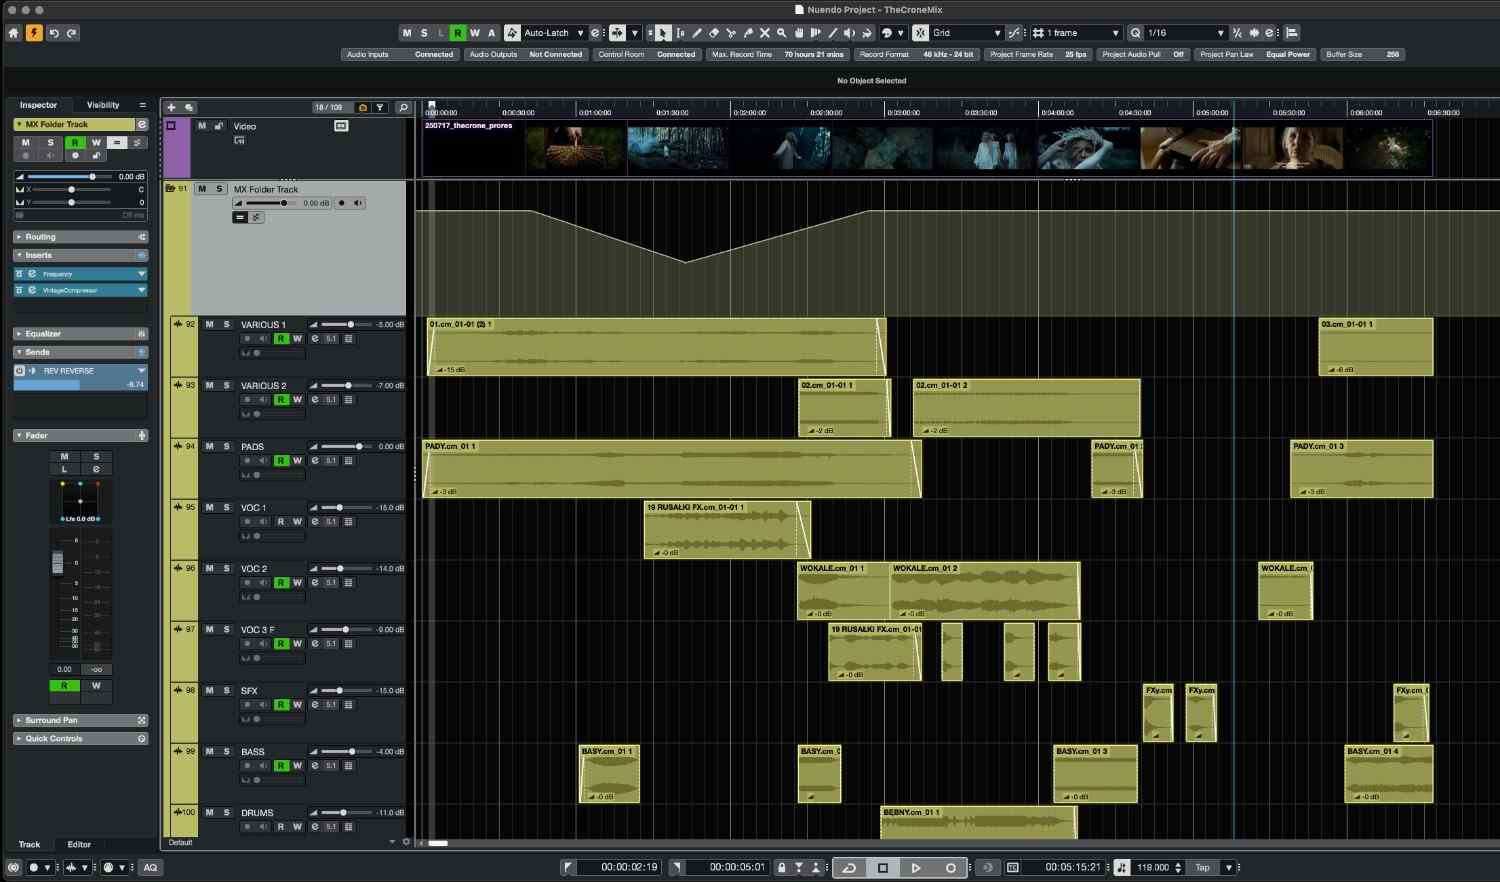Switch to the Editor tab
Screen dimensions: 1500x882
point(79,844)
